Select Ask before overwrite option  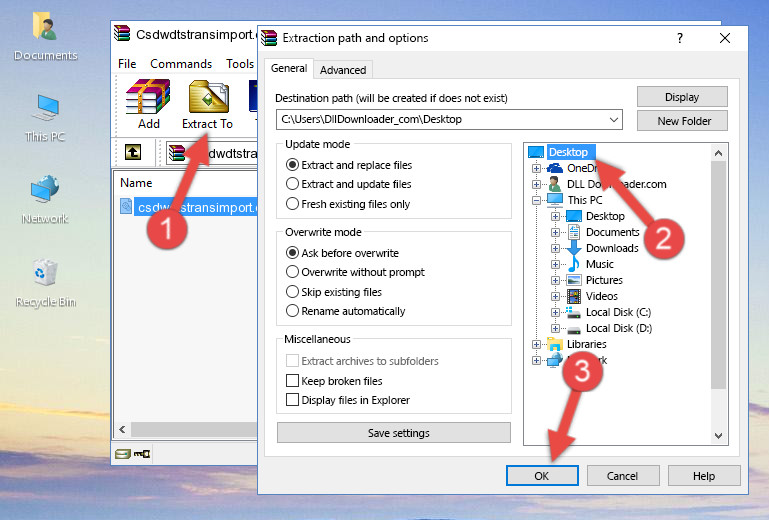[x=292, y=253]
